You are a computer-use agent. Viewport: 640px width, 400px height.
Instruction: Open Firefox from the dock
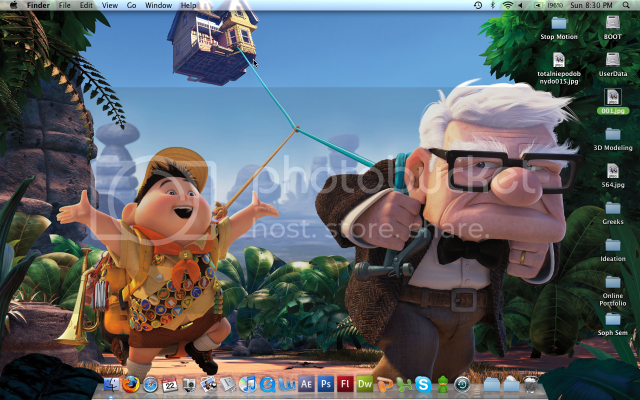131,384
